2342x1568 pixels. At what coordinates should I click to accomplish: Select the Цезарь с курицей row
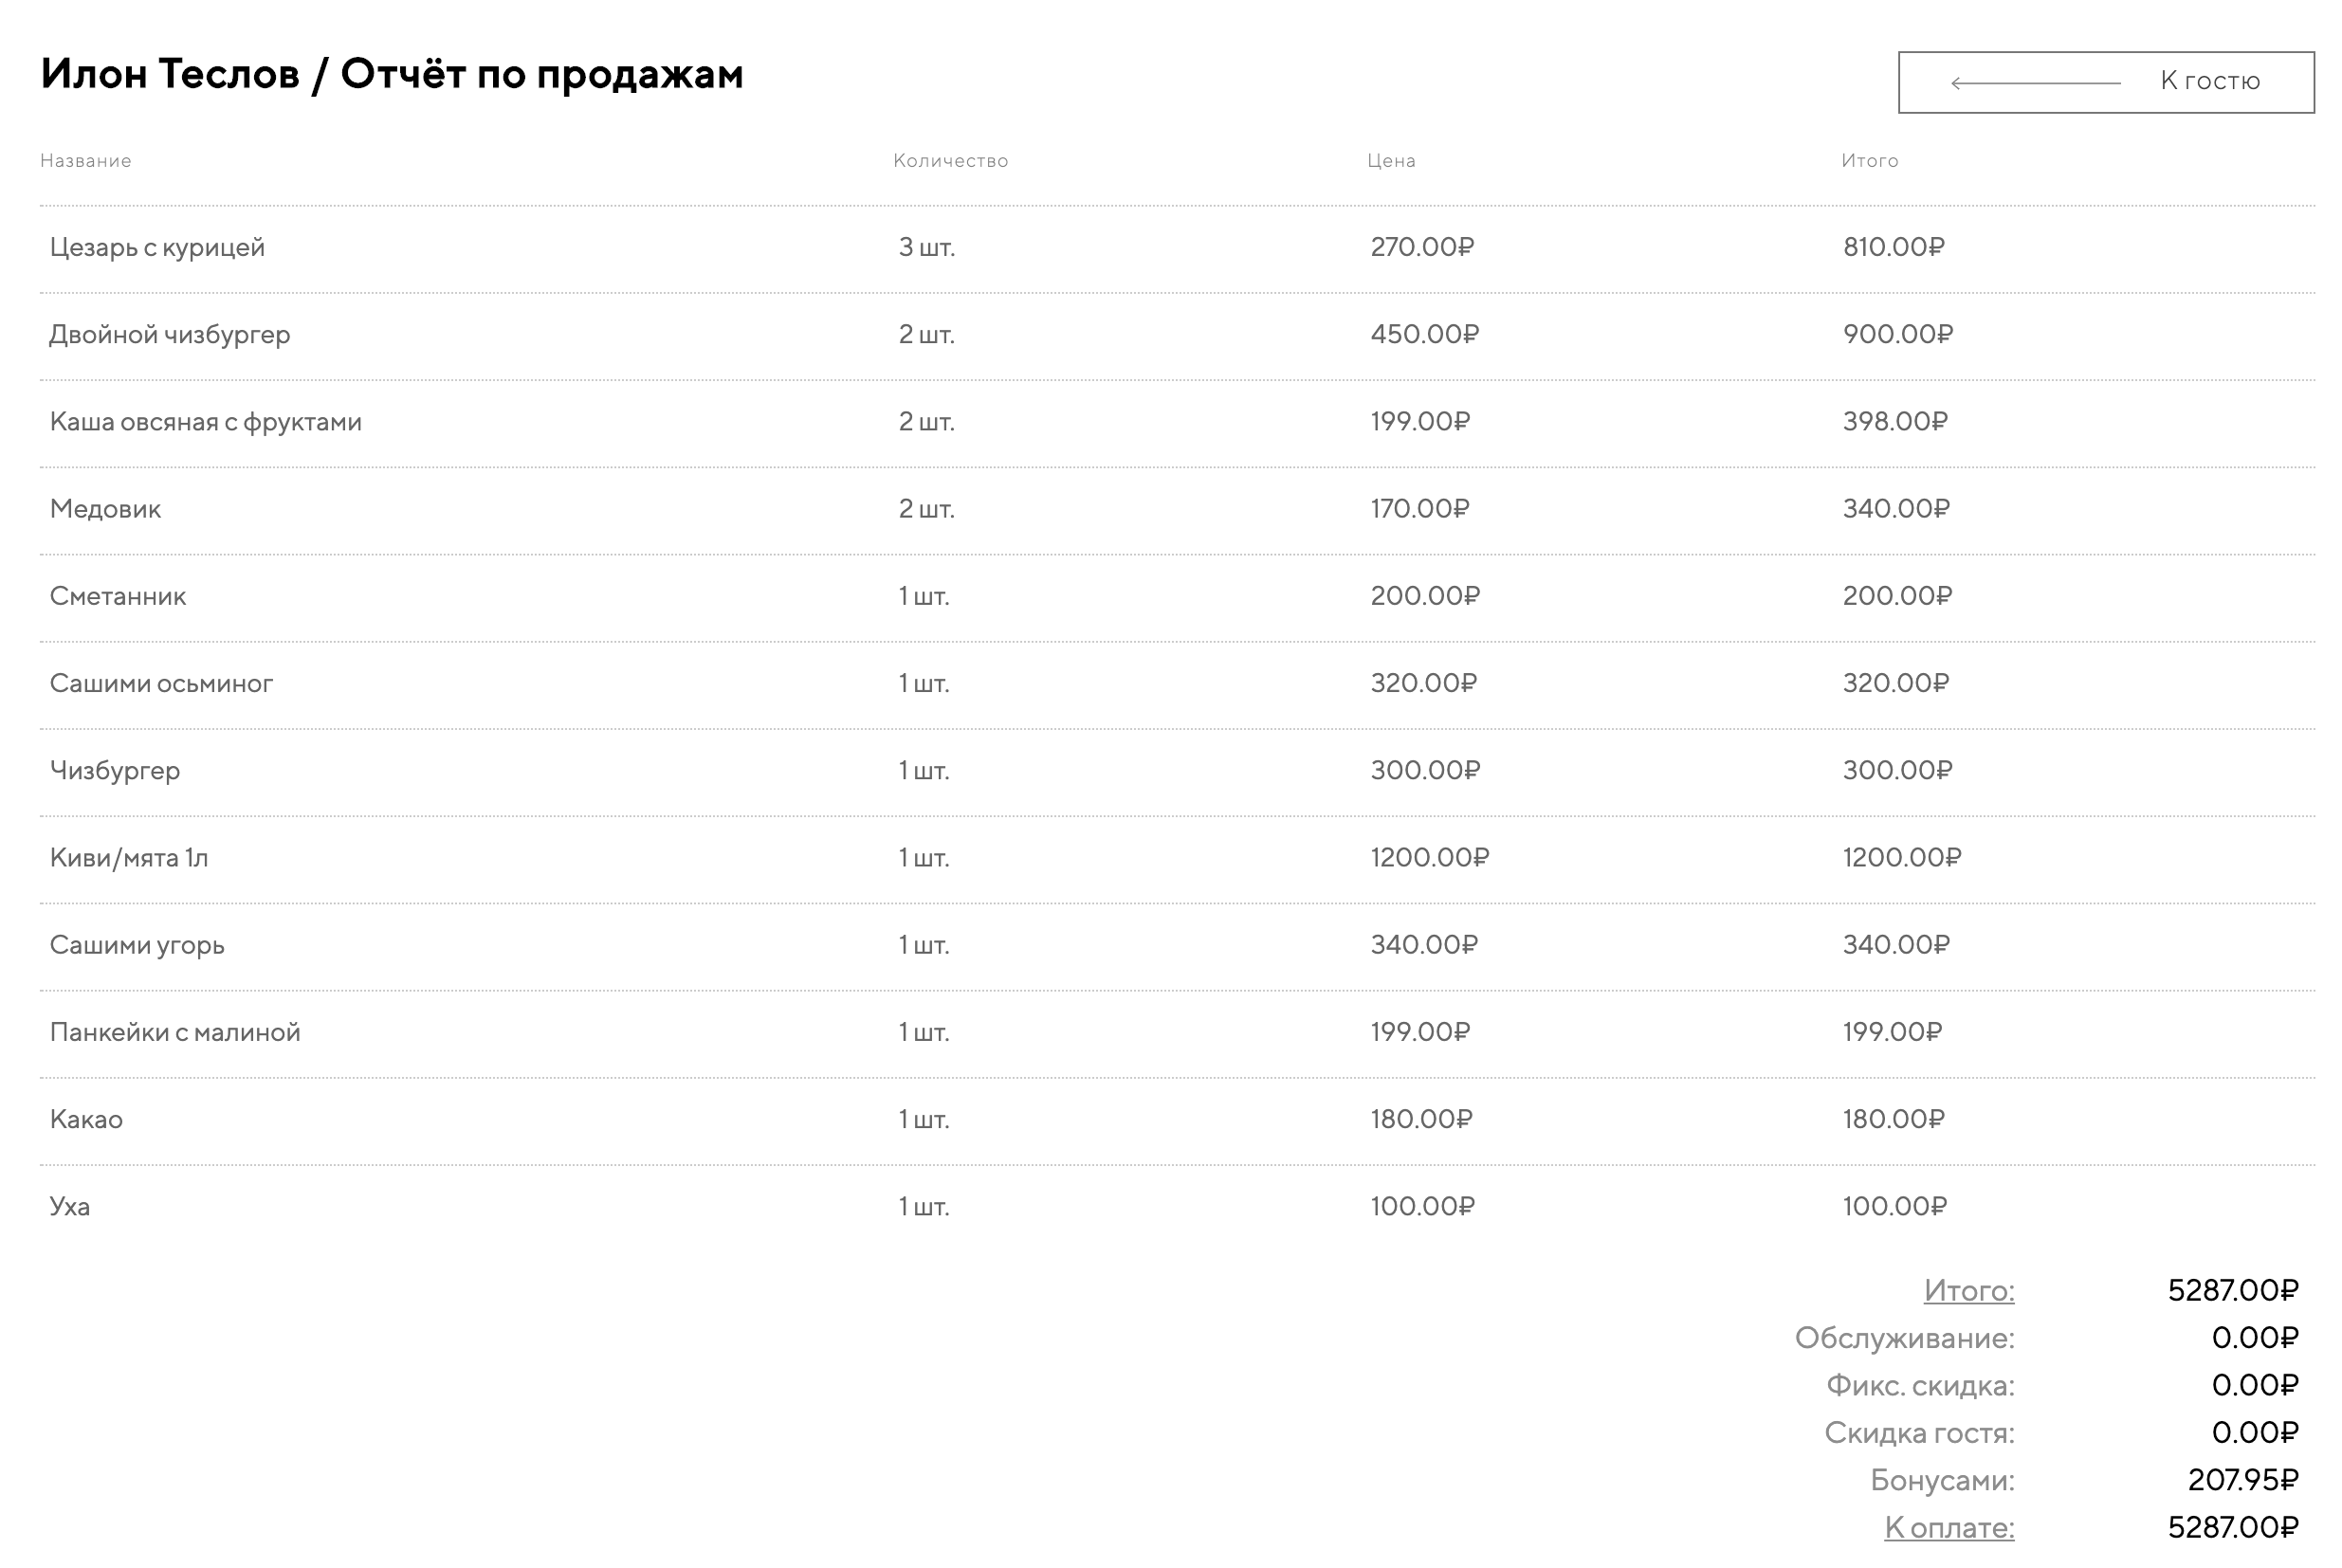(x=157, y=247)
